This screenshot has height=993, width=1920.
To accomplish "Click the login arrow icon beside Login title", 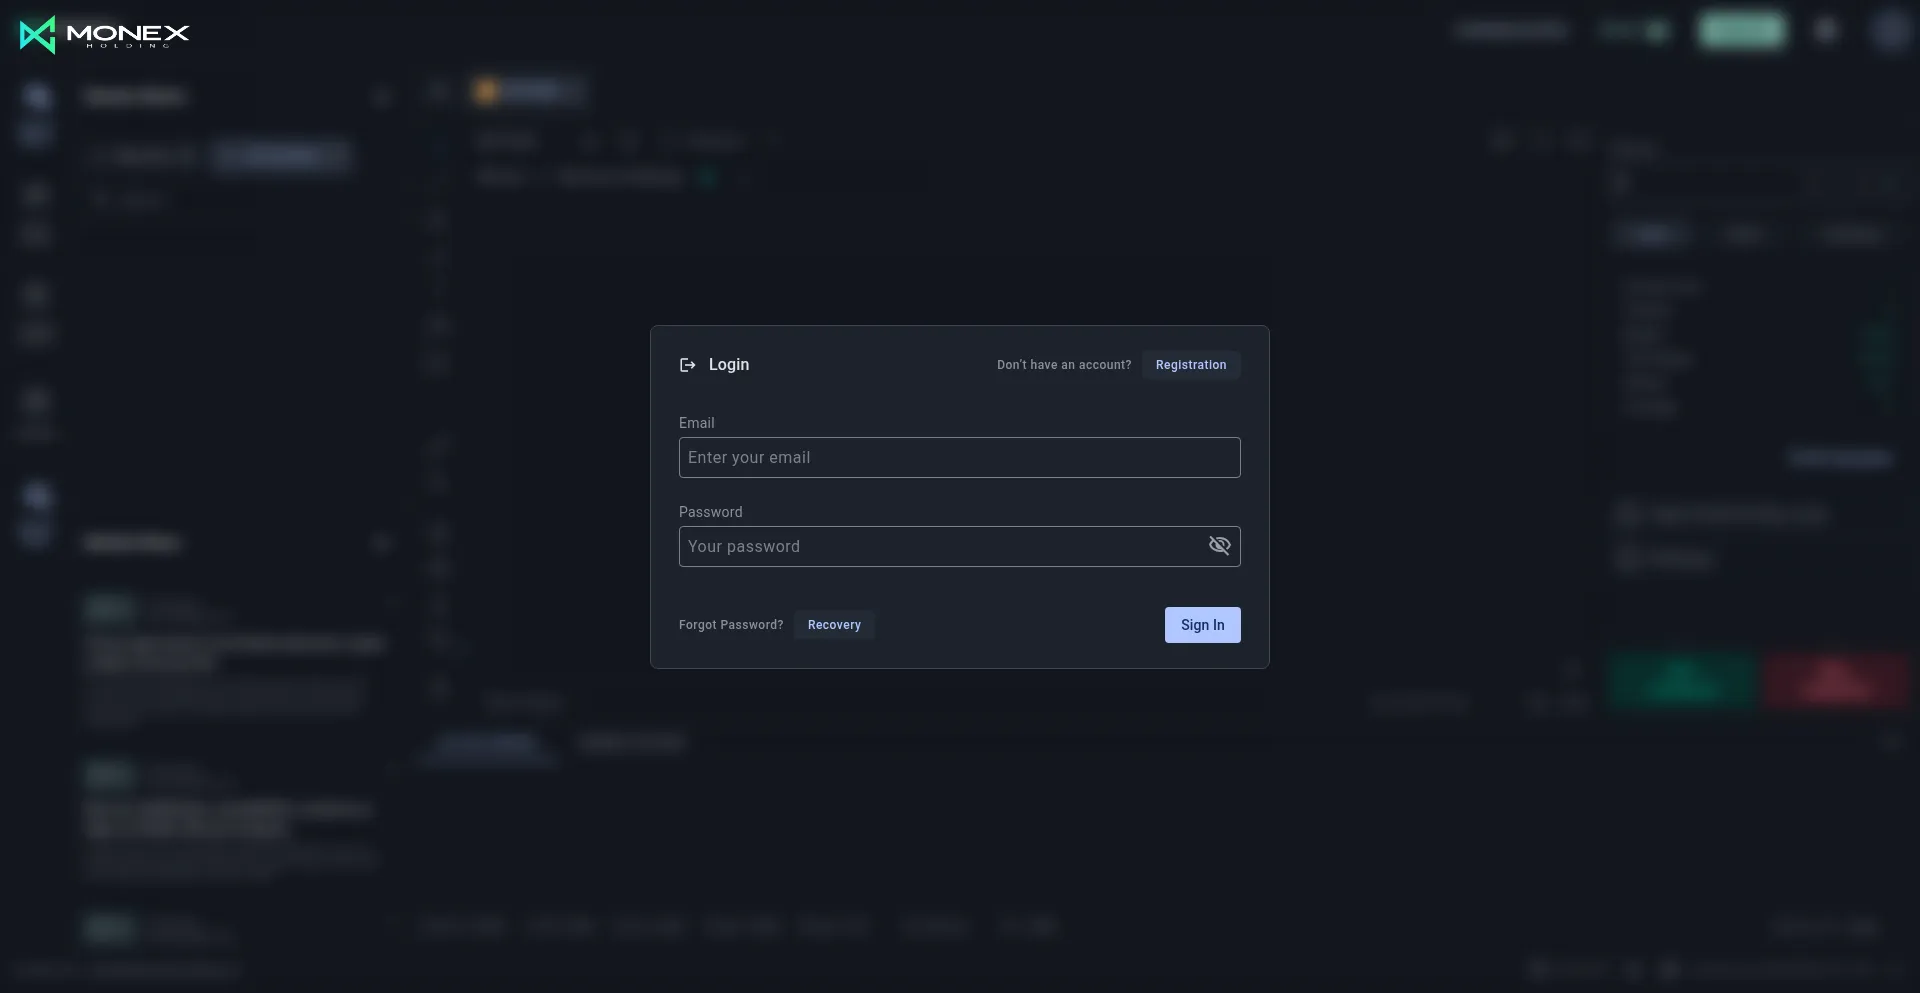I will pos(687,365).
